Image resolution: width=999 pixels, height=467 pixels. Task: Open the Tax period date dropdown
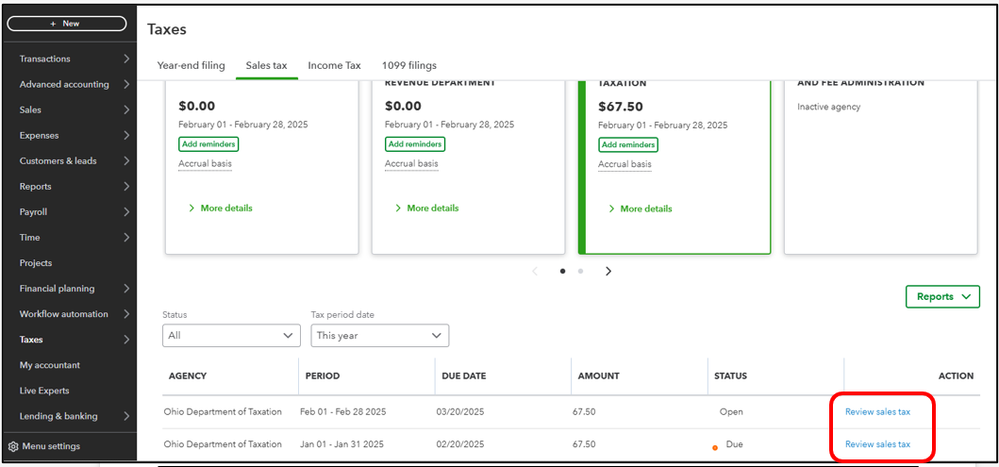click(380, 336)
